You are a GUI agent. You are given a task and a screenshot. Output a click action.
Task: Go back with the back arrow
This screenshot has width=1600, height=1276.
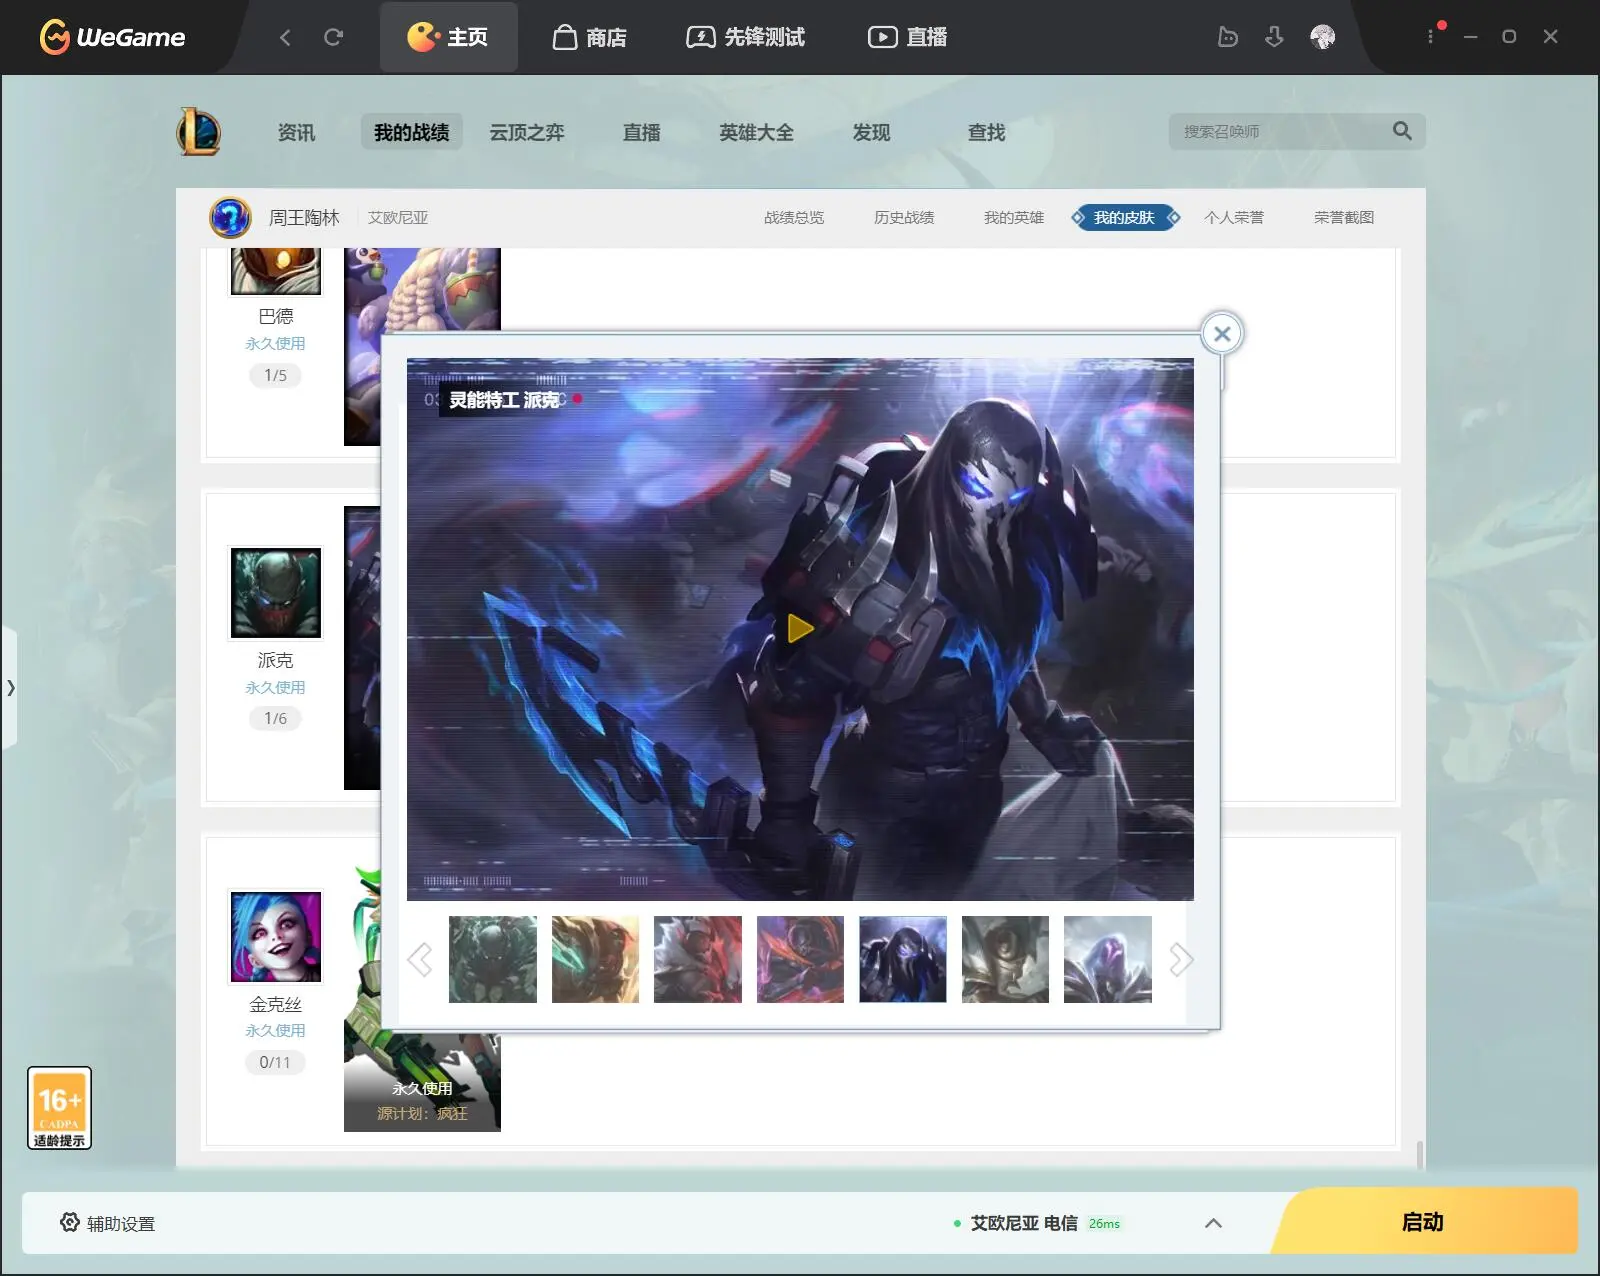point(285,37)
